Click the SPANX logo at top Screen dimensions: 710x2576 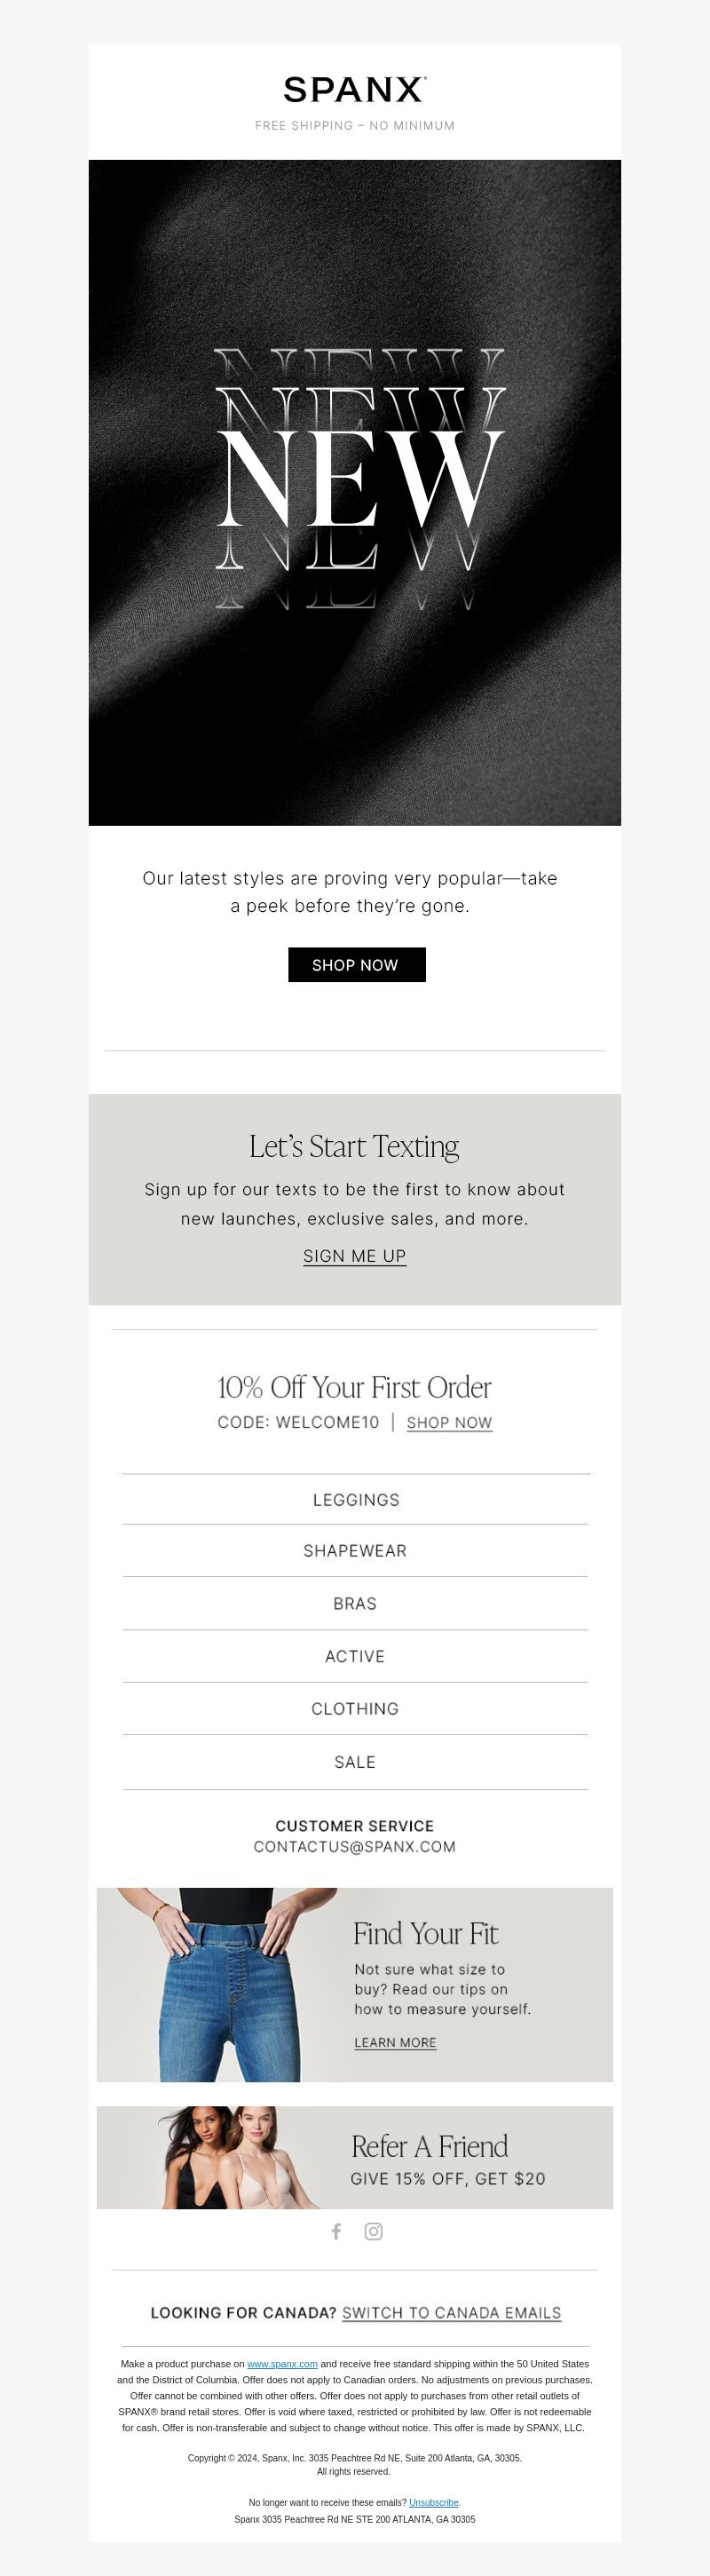pyautogui.click(x=355, y=89)
